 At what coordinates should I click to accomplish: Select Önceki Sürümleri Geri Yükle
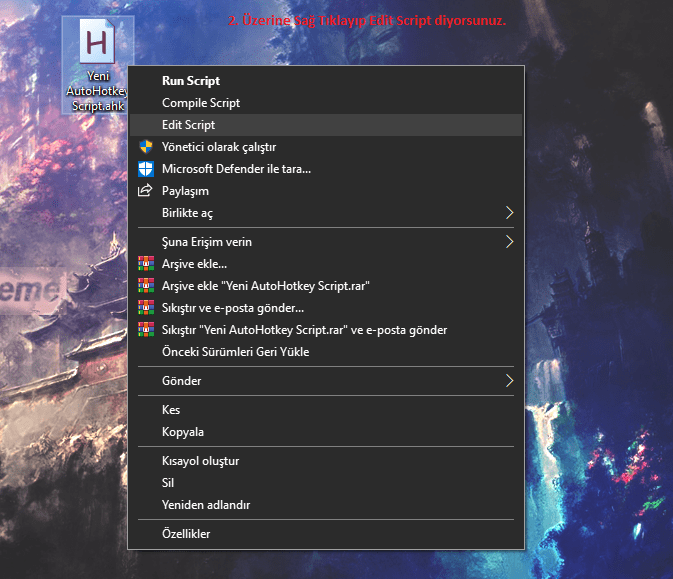pyautogui.click(x=326, y=352)
